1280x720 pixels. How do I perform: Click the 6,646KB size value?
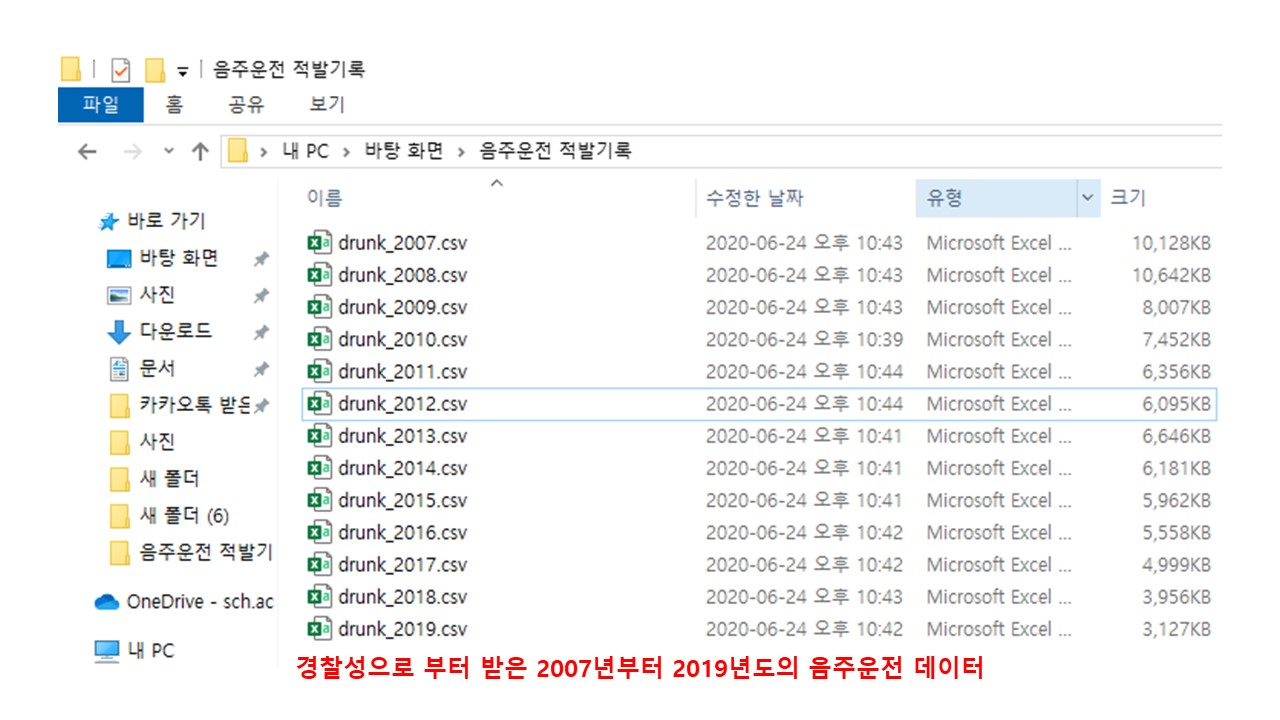pyautogui.click(x=1177, y=436)
